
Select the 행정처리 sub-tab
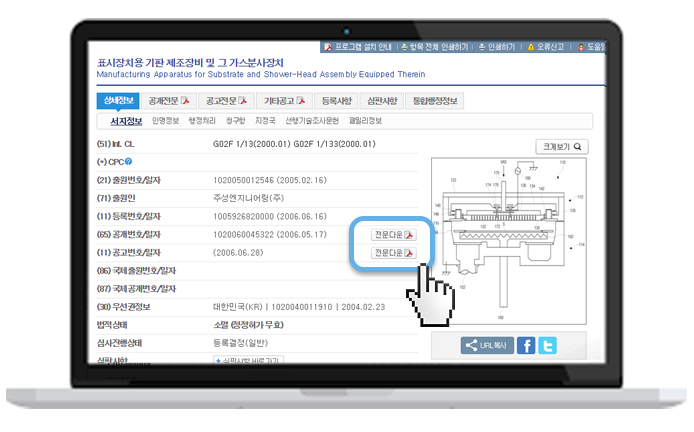pyautogui.click(x=202, y=121)
